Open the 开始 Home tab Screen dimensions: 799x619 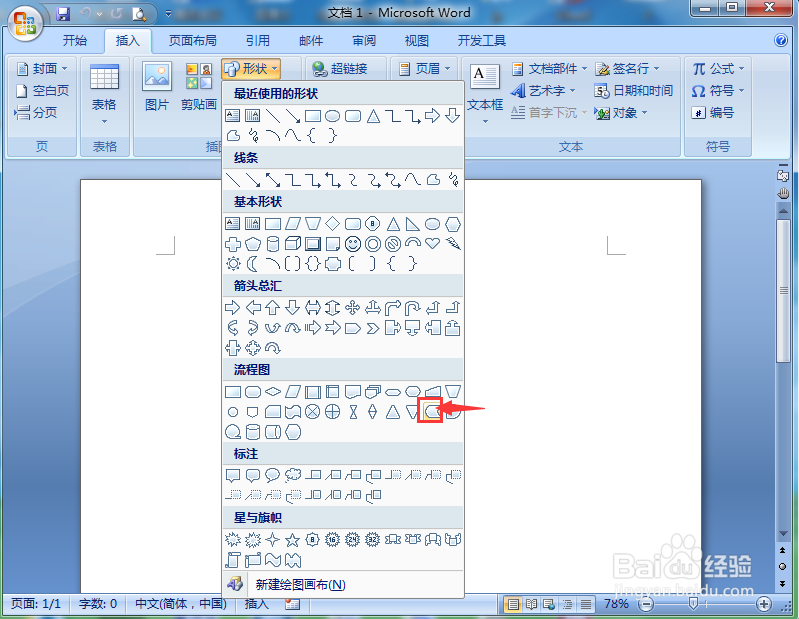pyautogui.click(x=75, y=41)
